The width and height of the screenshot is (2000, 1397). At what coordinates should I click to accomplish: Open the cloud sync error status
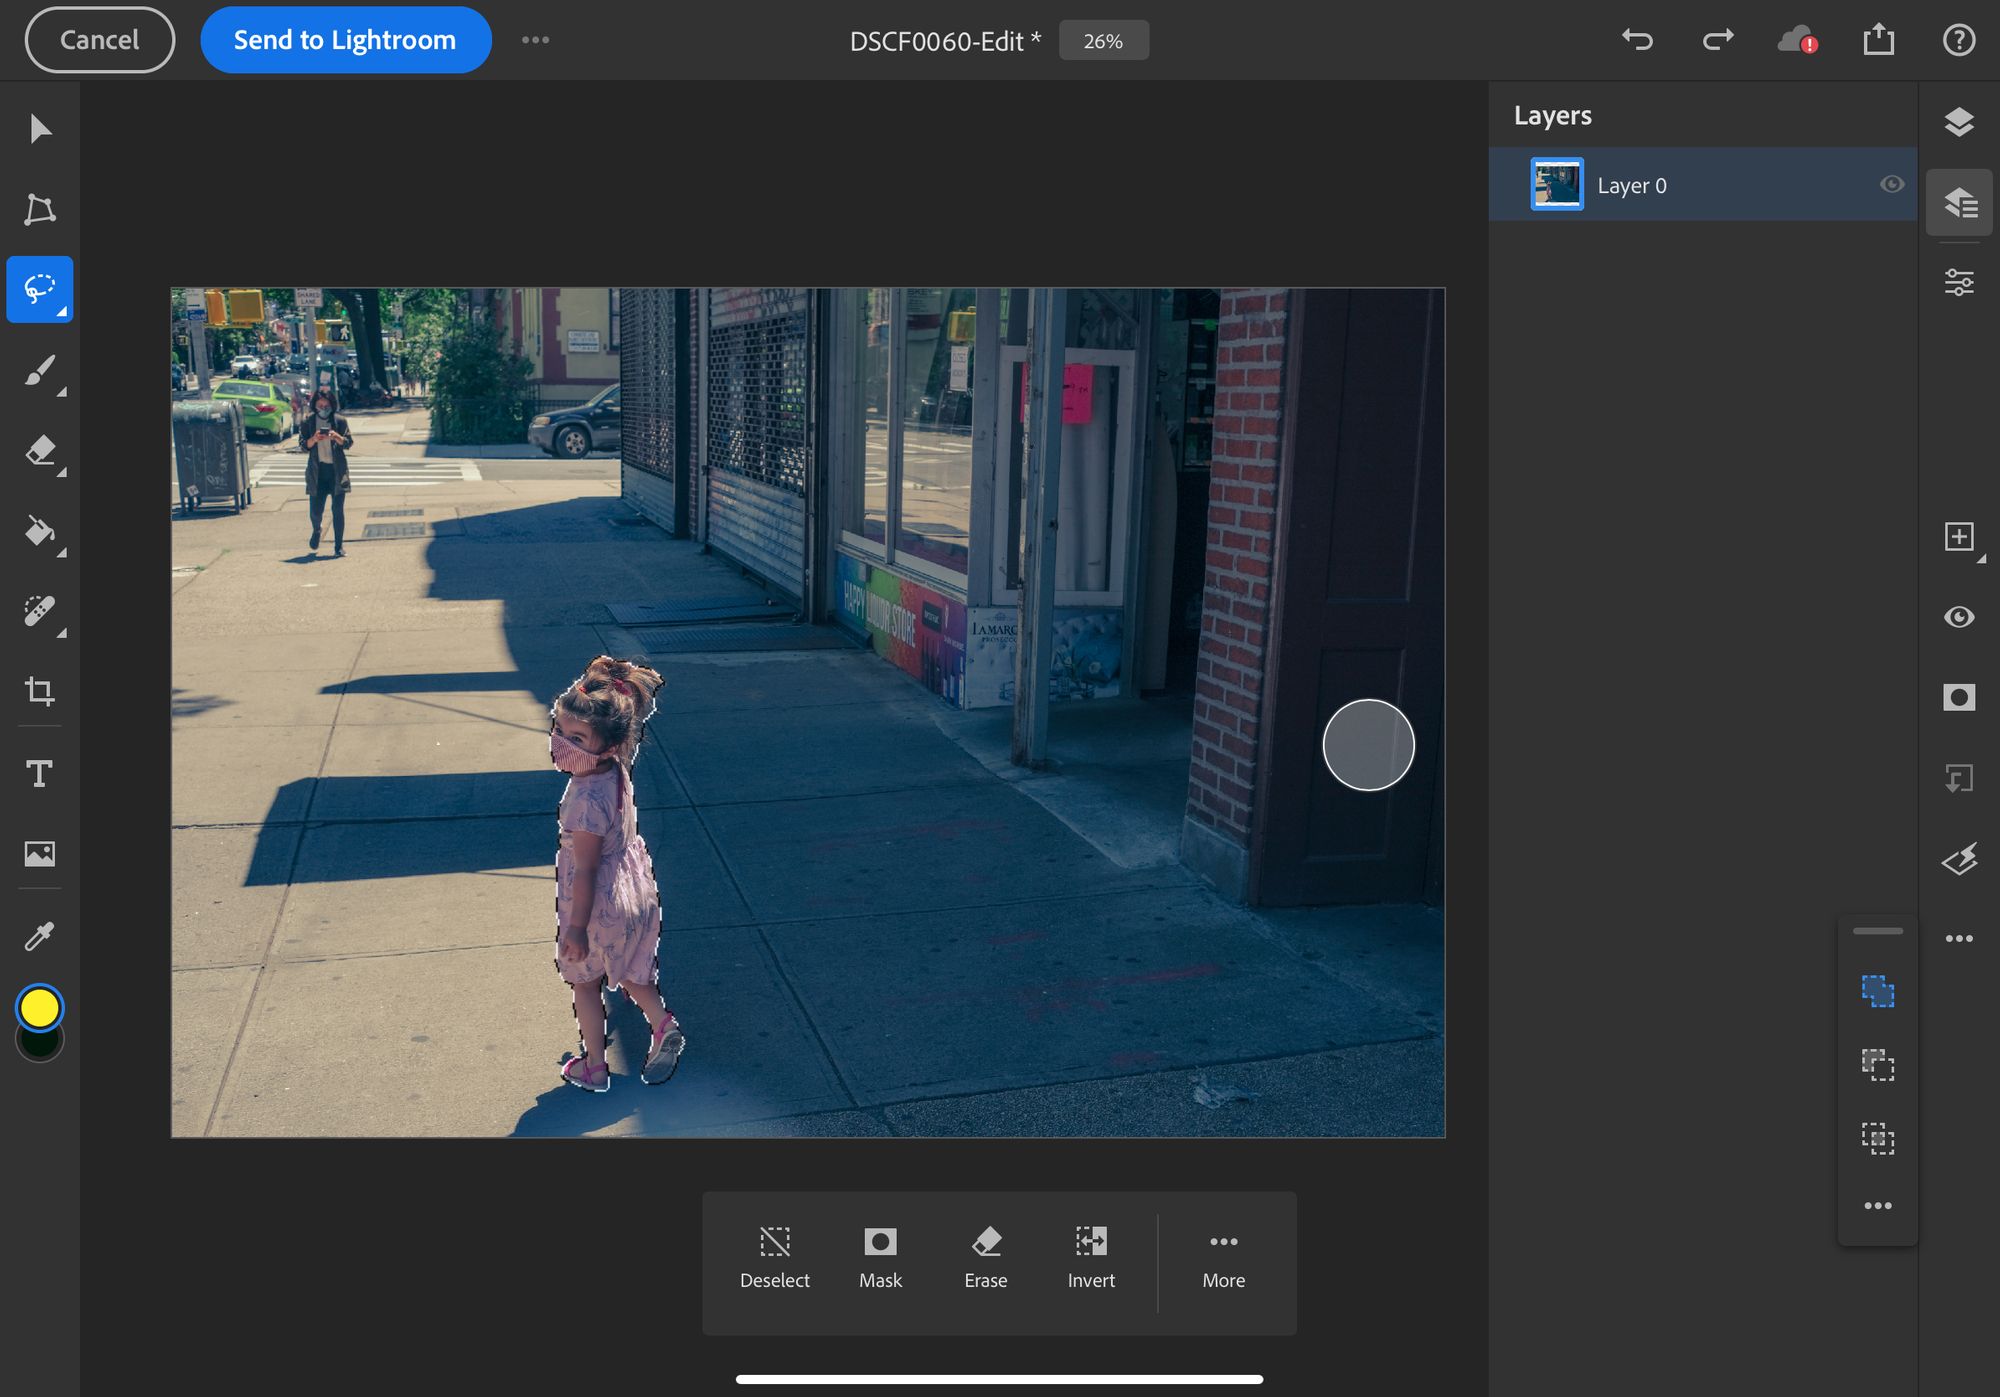1797,40
